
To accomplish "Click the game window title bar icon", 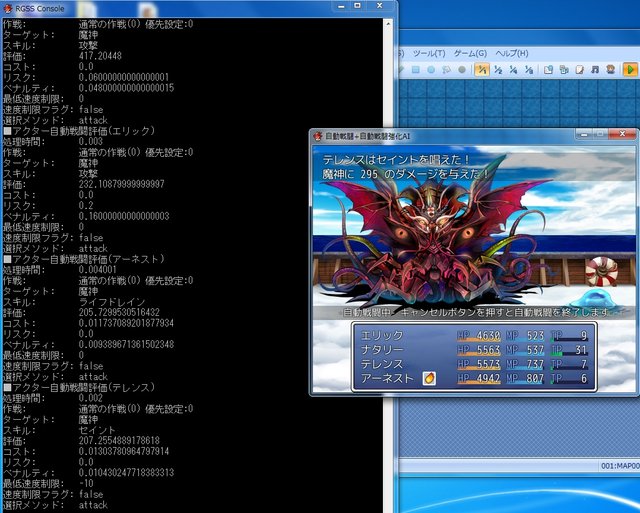I will (318, 136).
